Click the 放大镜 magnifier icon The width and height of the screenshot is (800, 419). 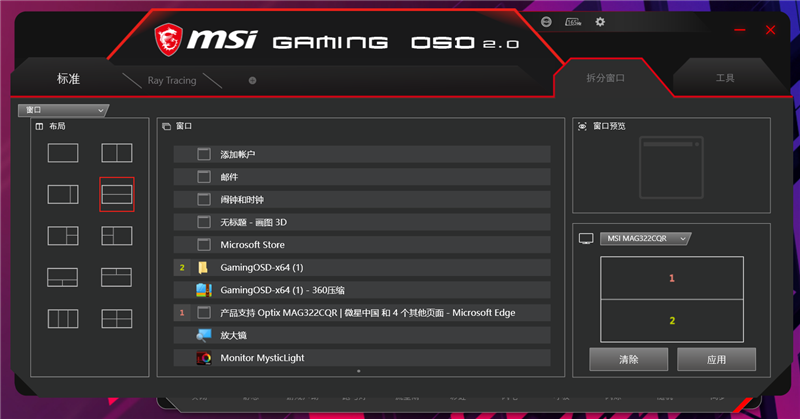coord(204,335)
